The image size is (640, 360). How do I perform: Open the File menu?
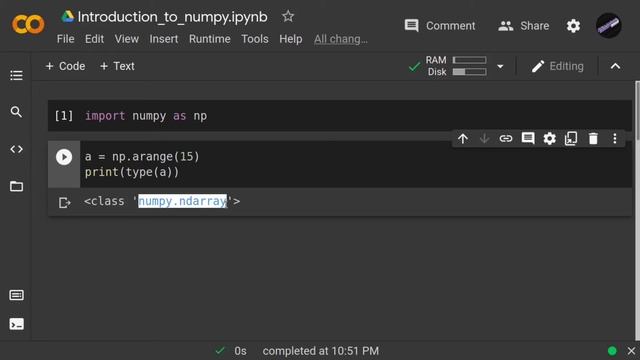click(65, 39)
